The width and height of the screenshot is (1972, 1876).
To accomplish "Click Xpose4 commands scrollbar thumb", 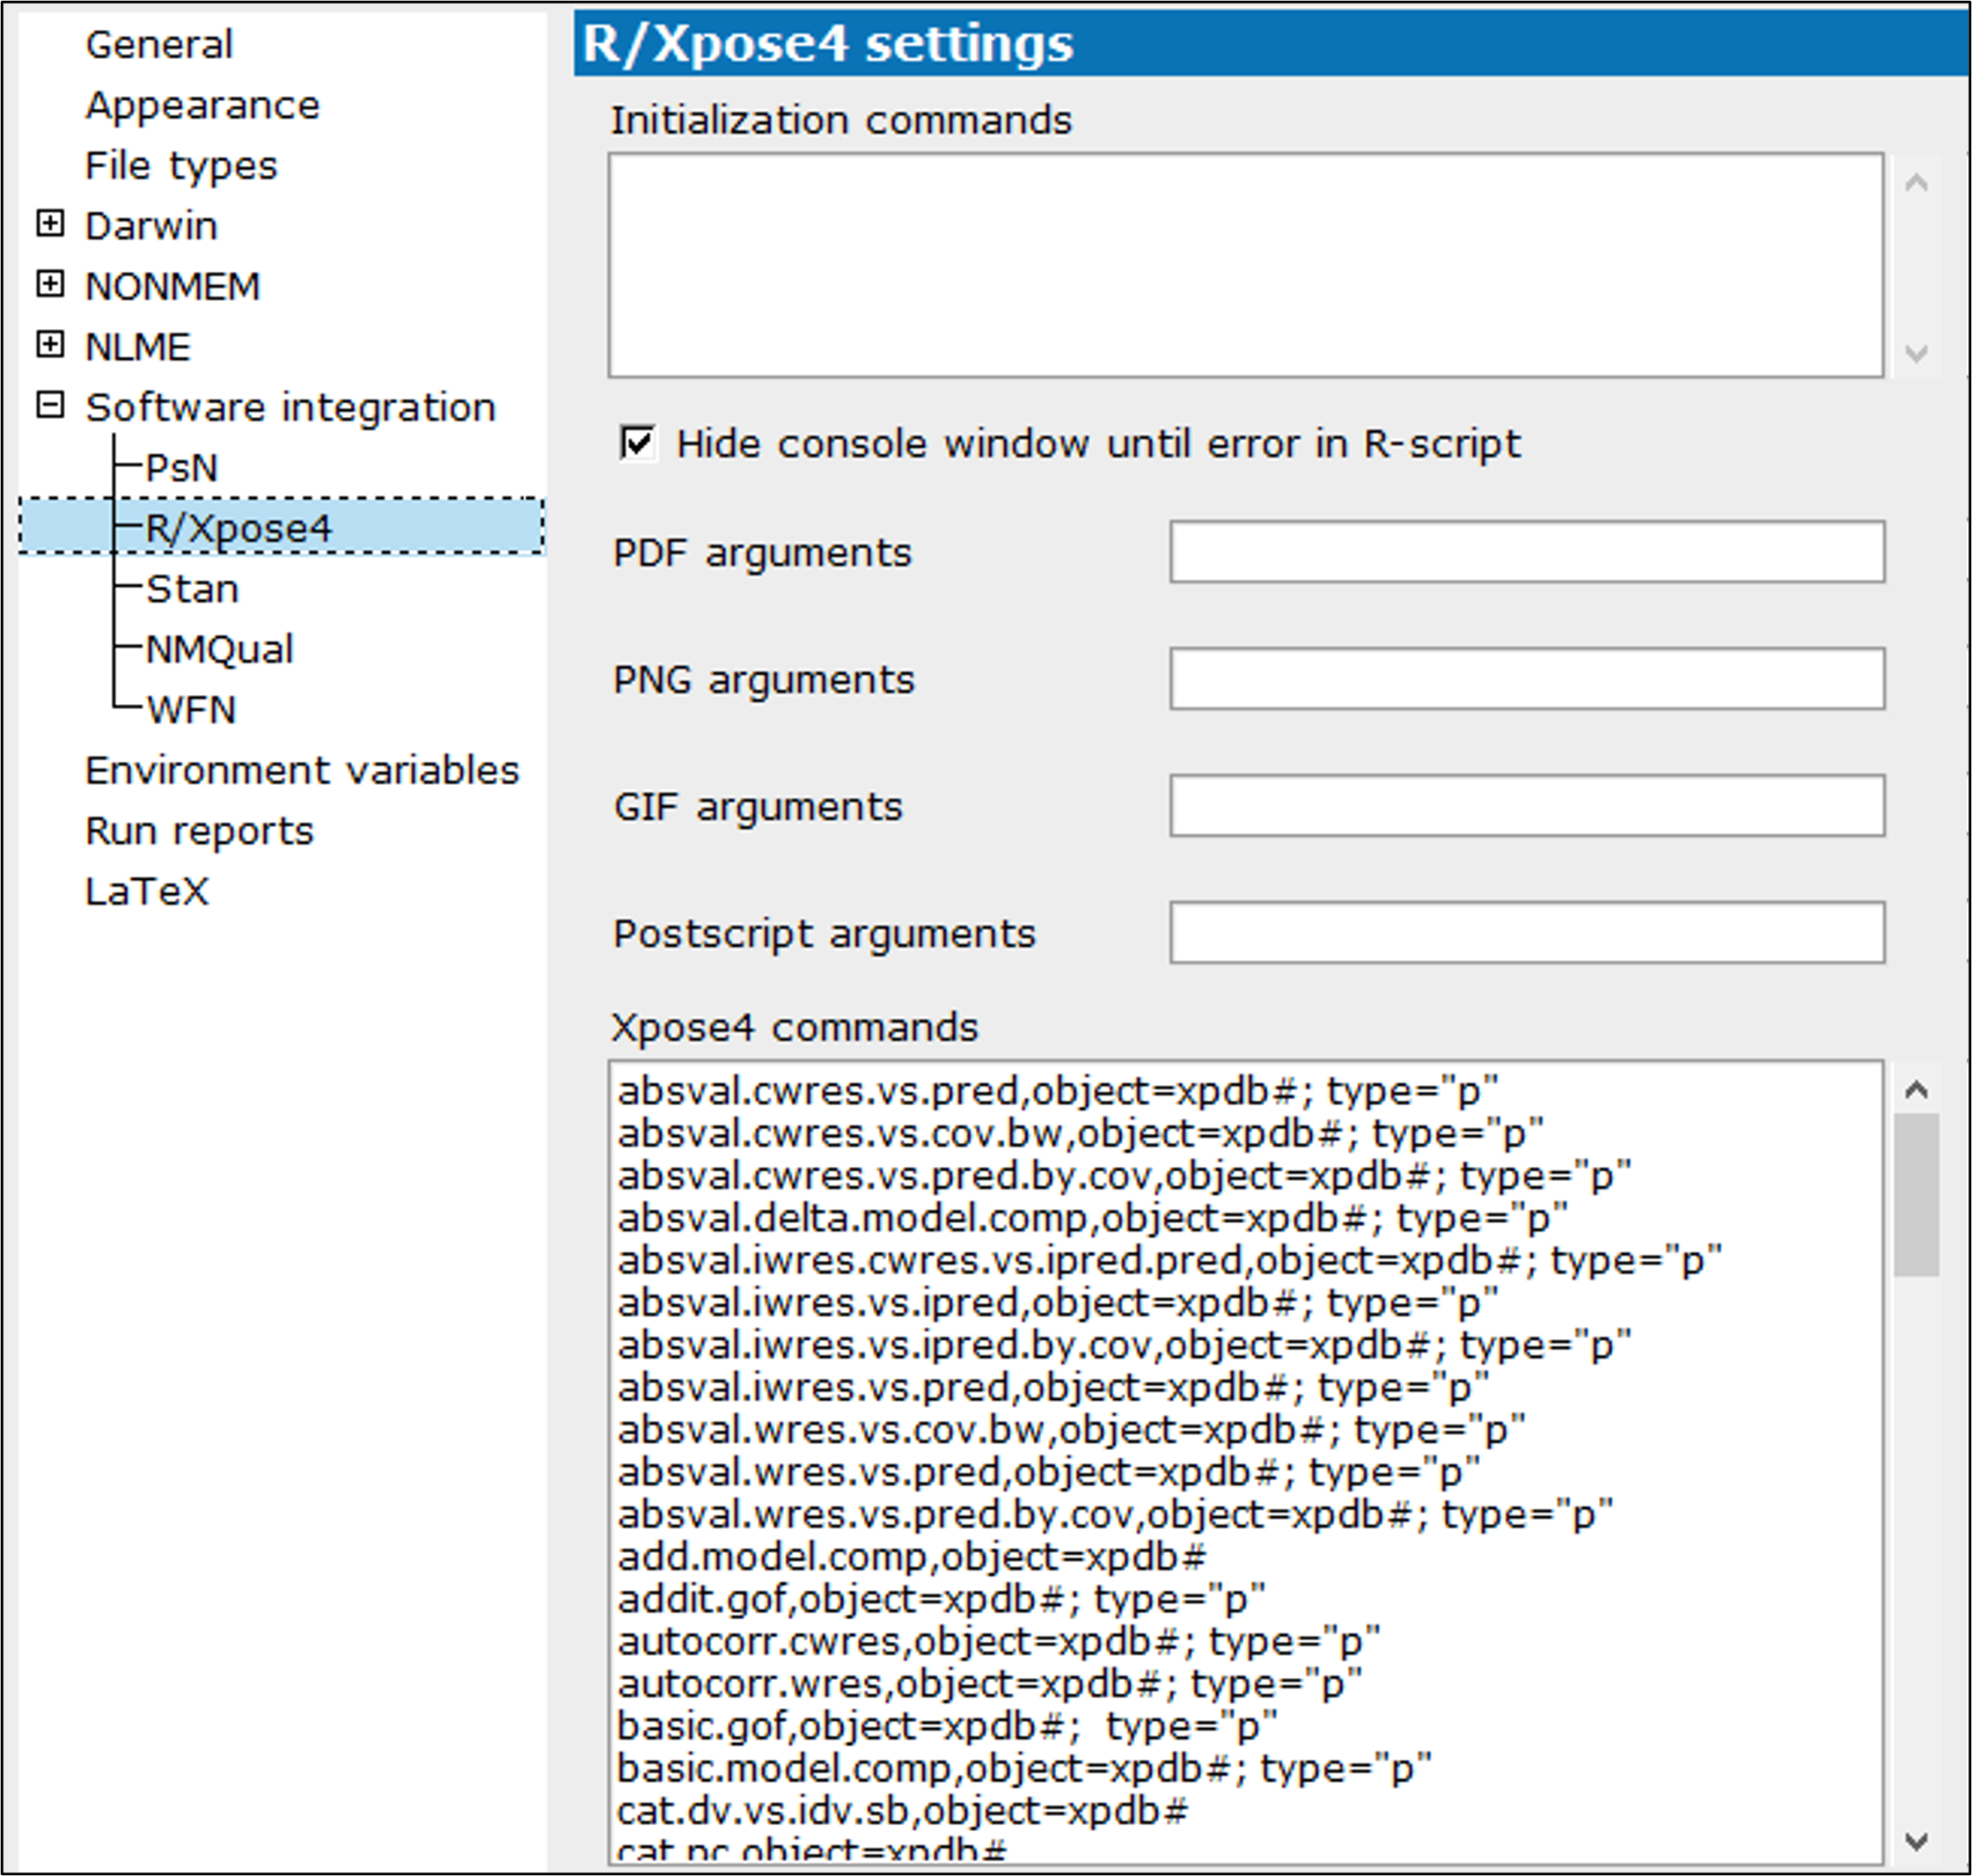I will pos(1916,1195).
